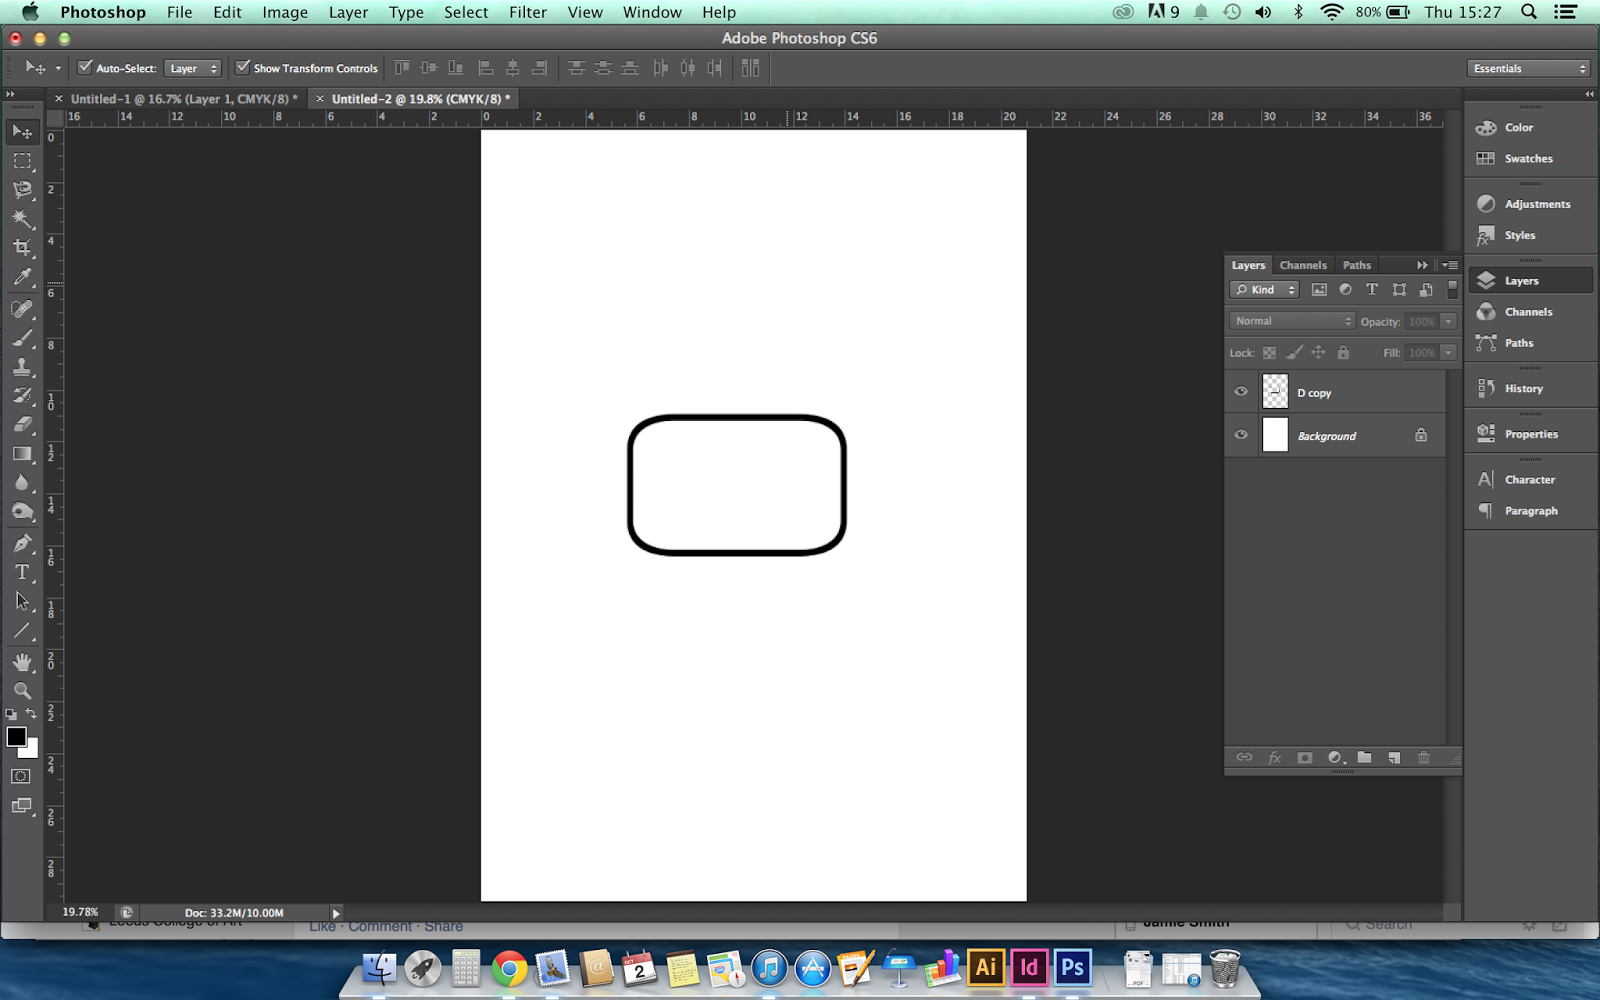Open the History panel

[x=1523, y=389]
